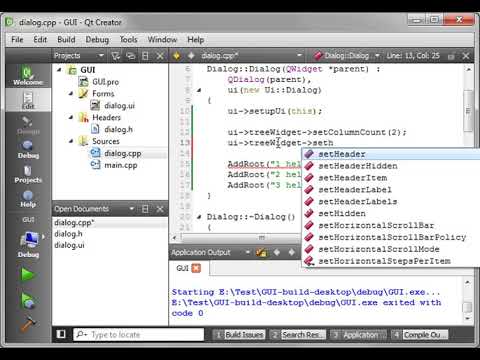Show the Search Results pane

coord(298,334)
